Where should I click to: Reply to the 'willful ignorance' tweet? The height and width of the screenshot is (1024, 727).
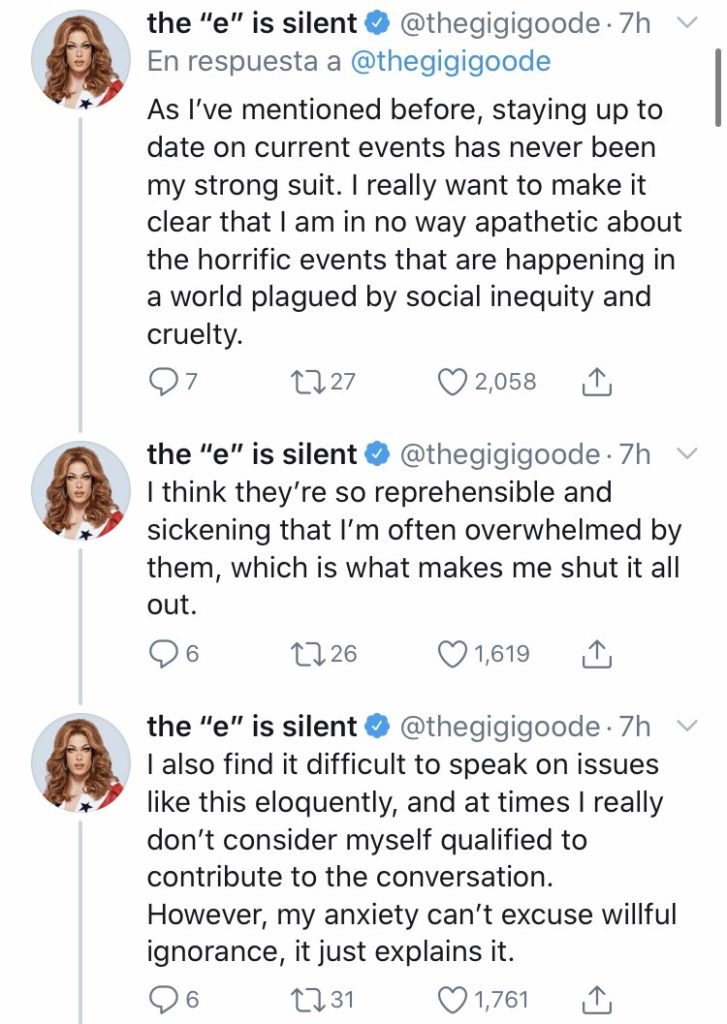tap(162, 998)
